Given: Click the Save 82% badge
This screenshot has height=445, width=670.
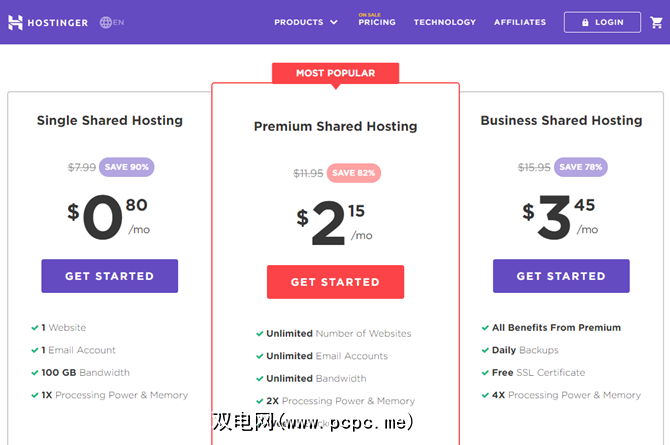Looking at the screenshot, I should (353, 173).
